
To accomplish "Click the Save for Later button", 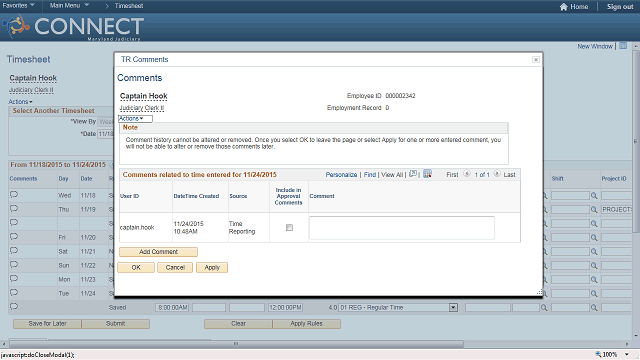I will [x=47, y=324].
